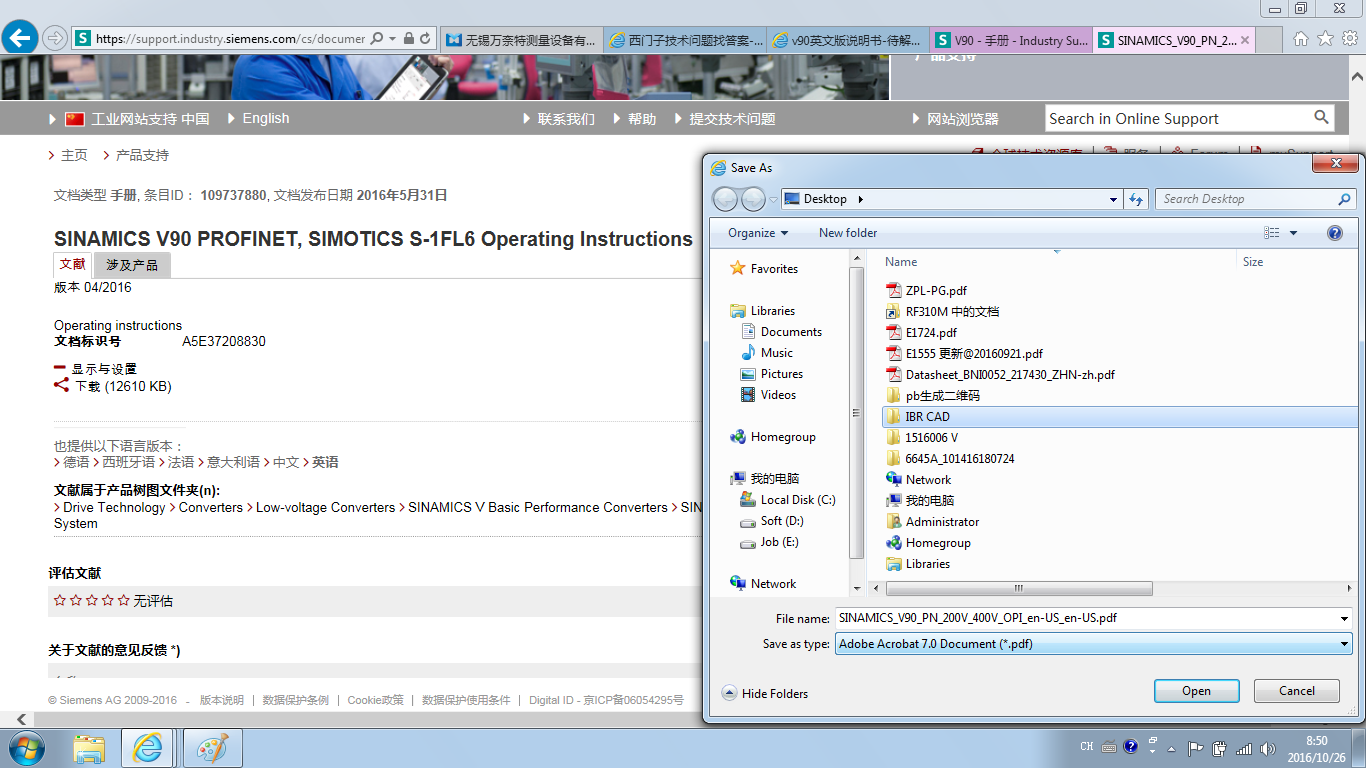Open the Action Center flag icon

point(1195,748)
